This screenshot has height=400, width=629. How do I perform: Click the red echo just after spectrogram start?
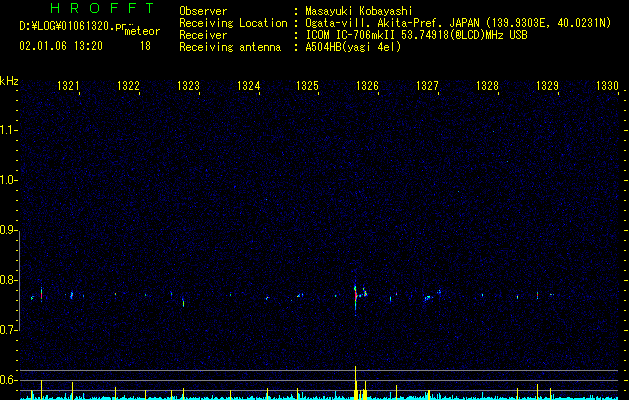[41, 294]
